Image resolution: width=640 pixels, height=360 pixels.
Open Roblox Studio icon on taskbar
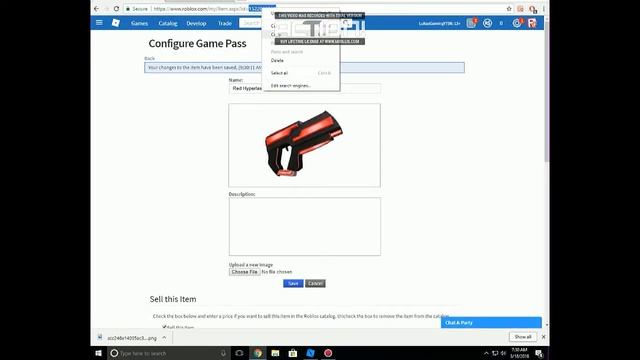click(310, 353)
